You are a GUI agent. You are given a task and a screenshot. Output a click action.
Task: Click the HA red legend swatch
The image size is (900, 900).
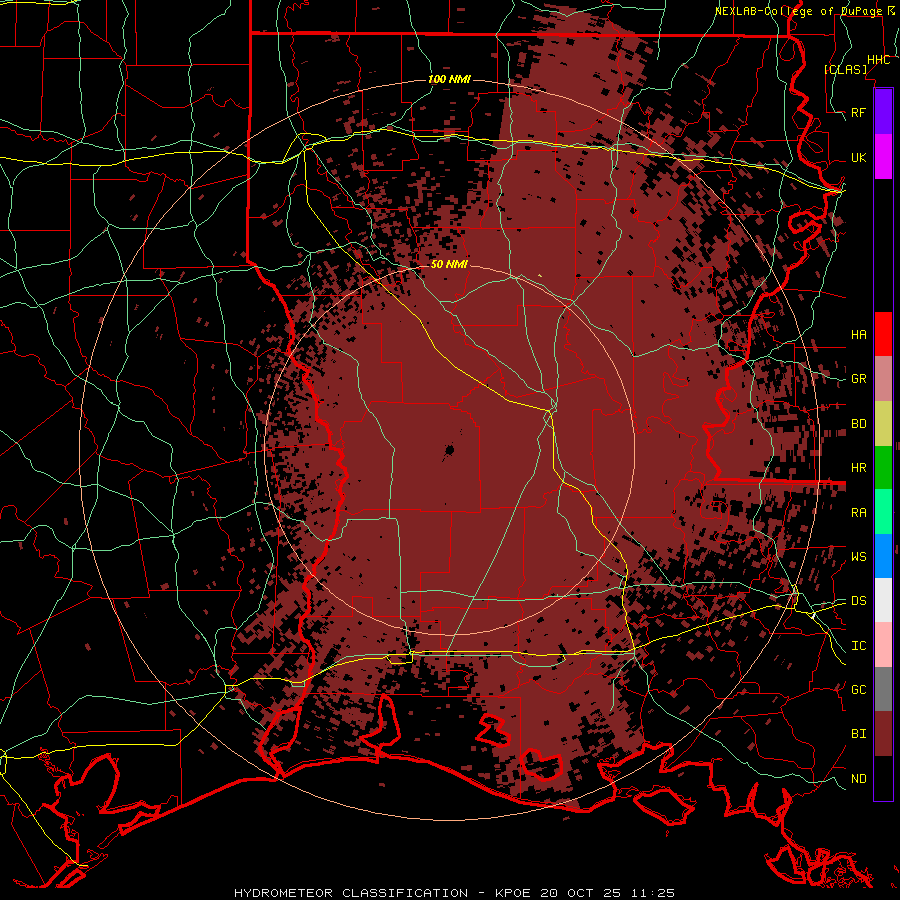point(883,334)
